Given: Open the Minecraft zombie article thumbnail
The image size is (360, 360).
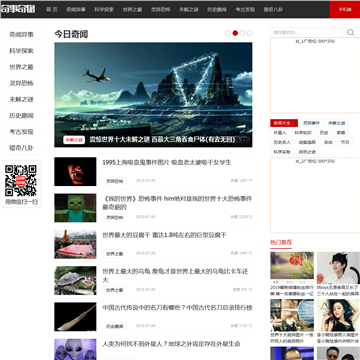Looking at the screenshot, I should pyautogui.click(x=75, y=208).
